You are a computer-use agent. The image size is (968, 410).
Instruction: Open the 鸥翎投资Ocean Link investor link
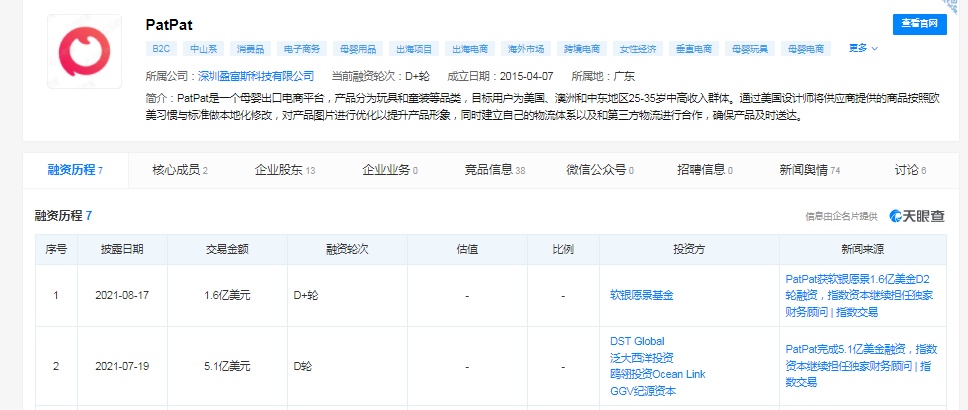(x=657, y=374)
